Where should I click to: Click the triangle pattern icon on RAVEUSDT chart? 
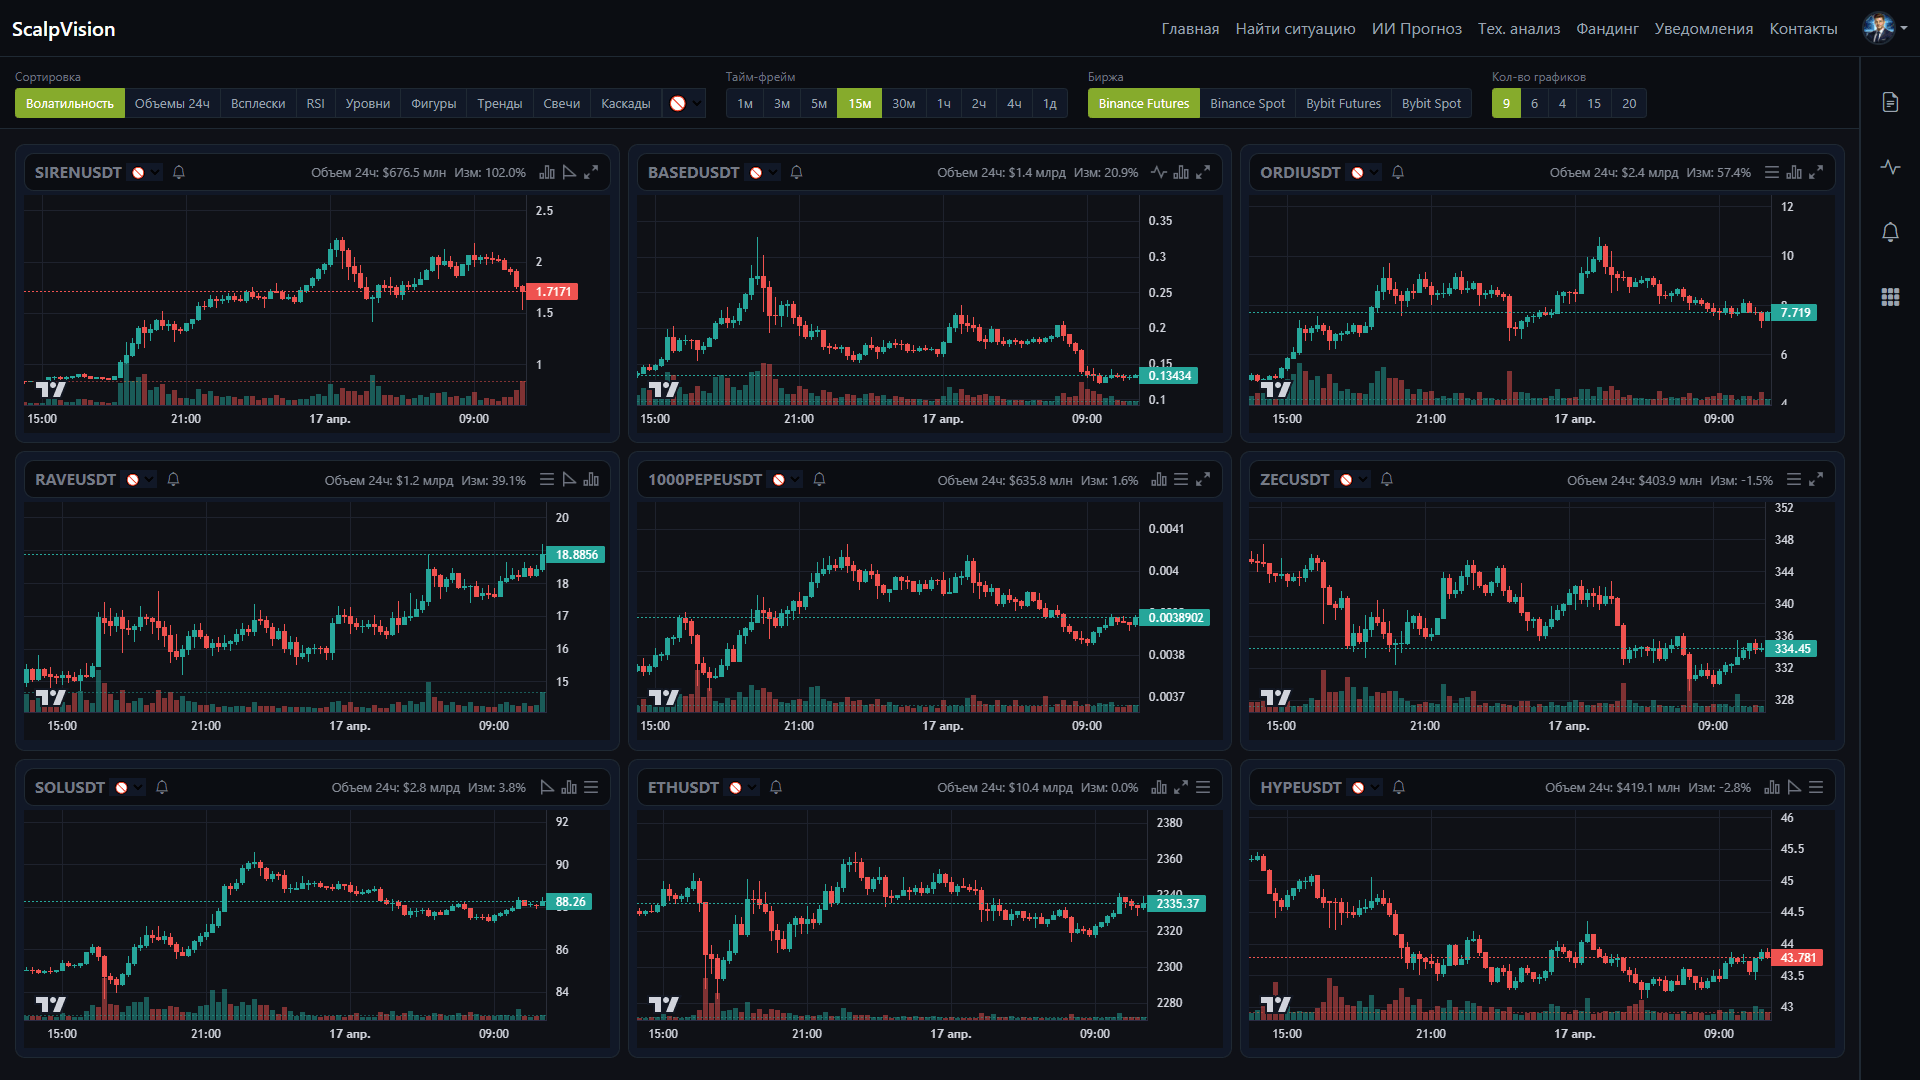click(x=569, y=480)
